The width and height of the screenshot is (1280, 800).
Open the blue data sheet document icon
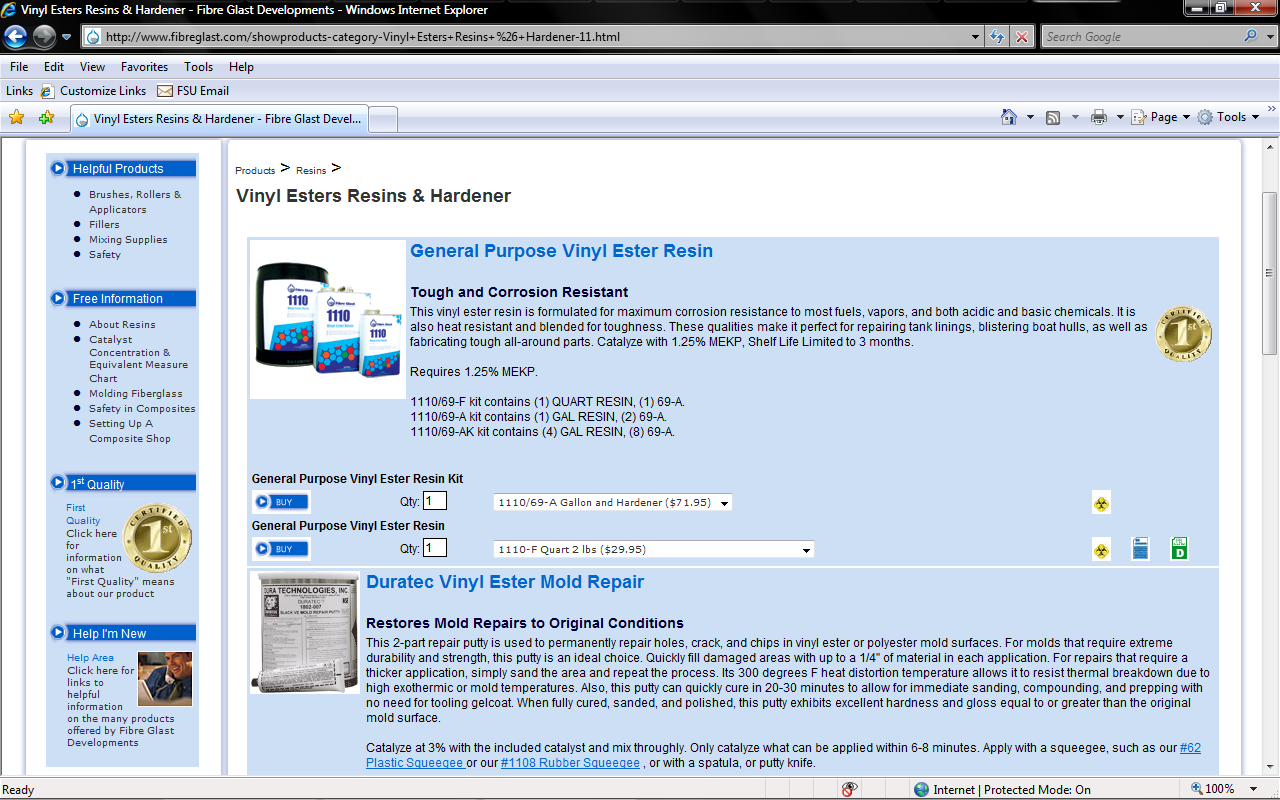pyautogui.click(x=1140, y=548)
